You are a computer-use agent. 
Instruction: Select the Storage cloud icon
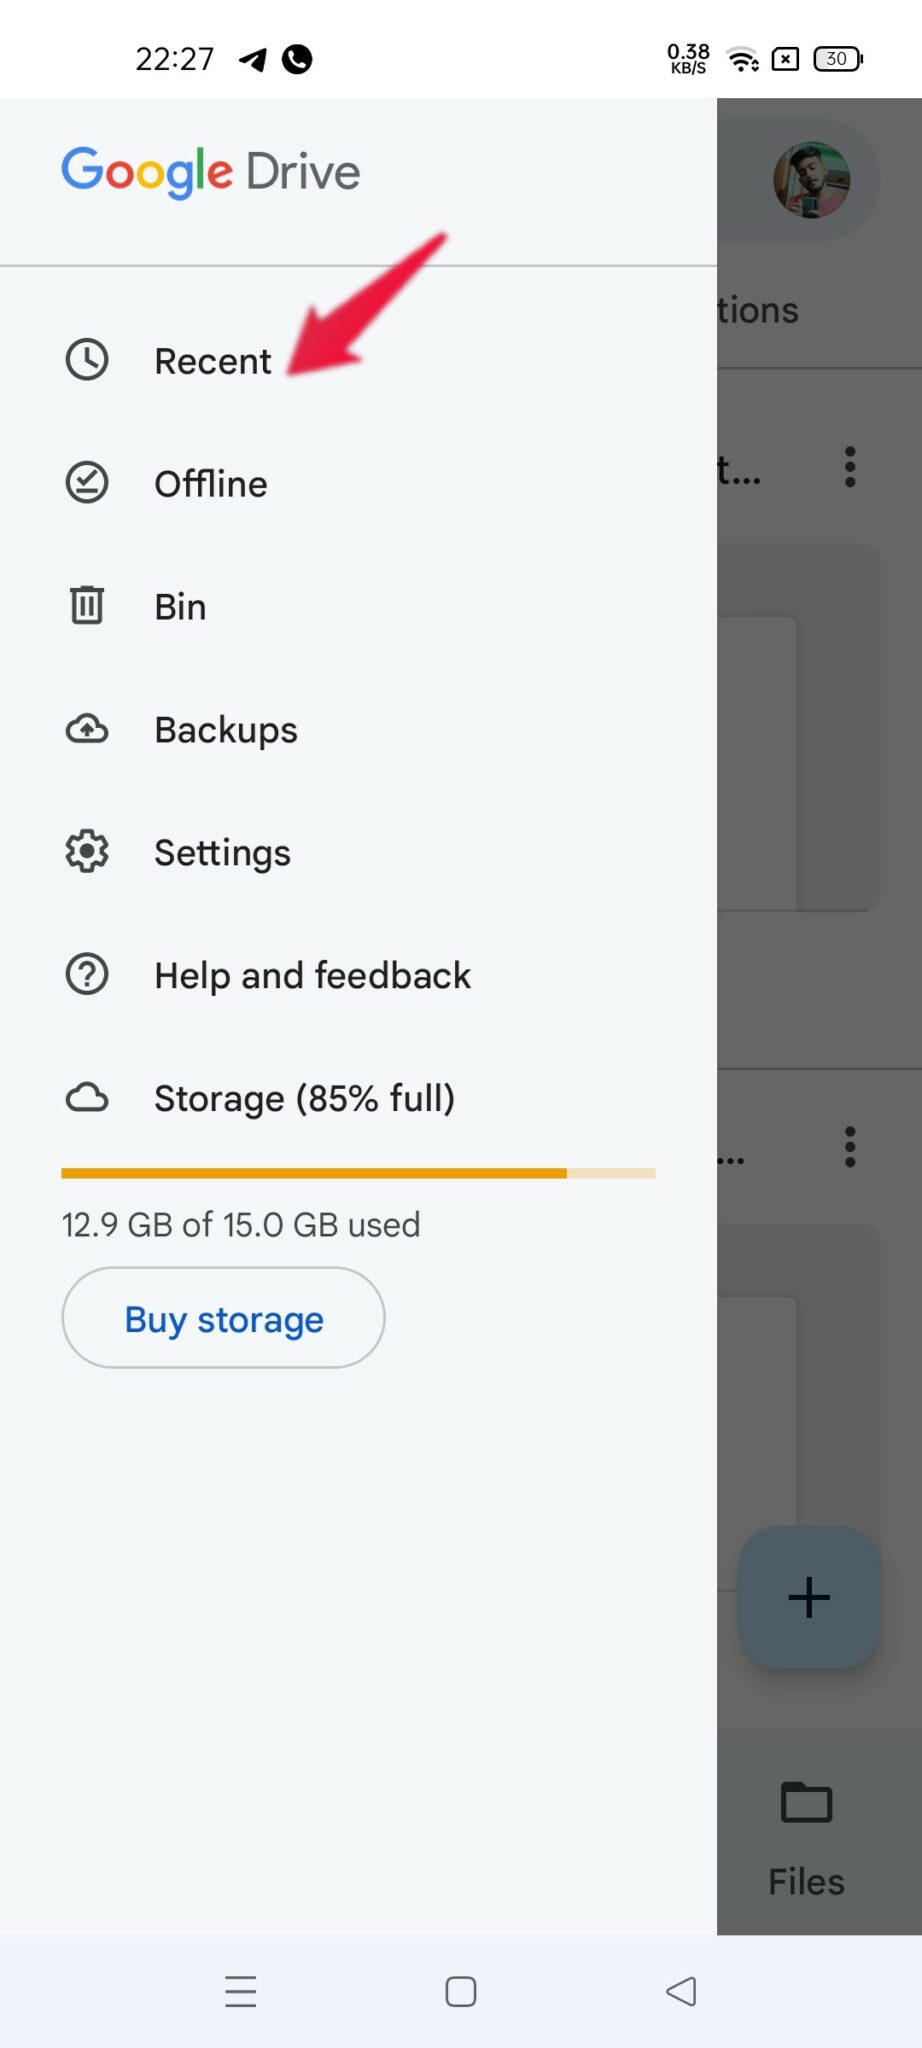tap(87, 1097)
